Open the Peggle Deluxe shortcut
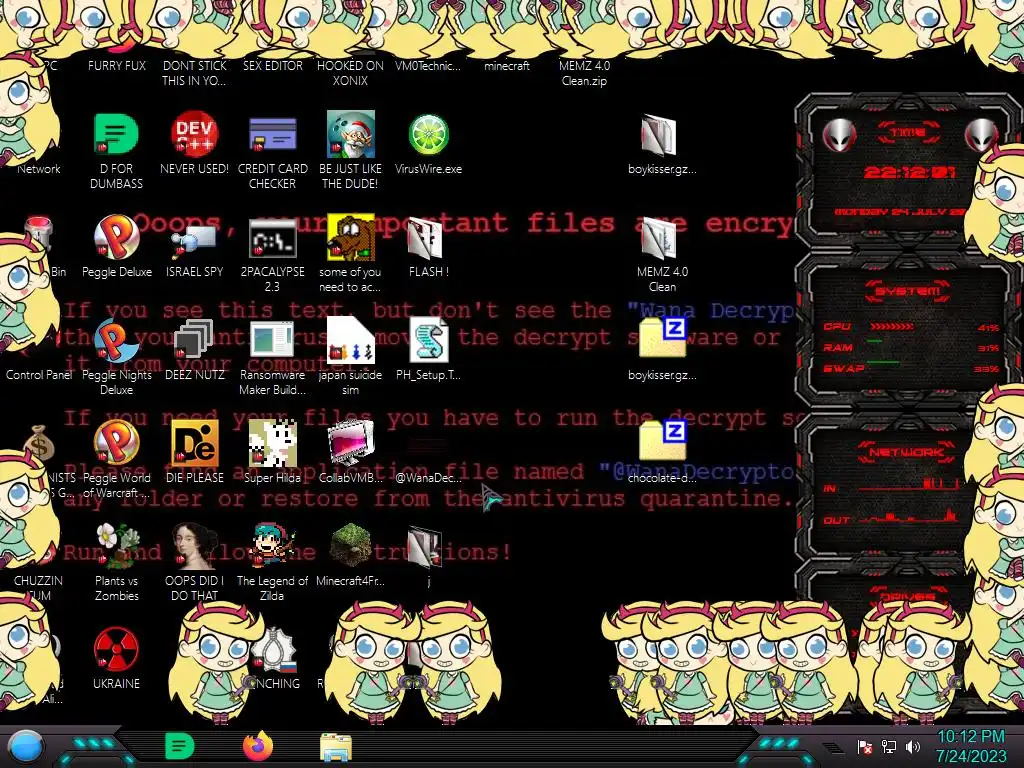This screenshot has height=768, width=1024. point(116,236)
